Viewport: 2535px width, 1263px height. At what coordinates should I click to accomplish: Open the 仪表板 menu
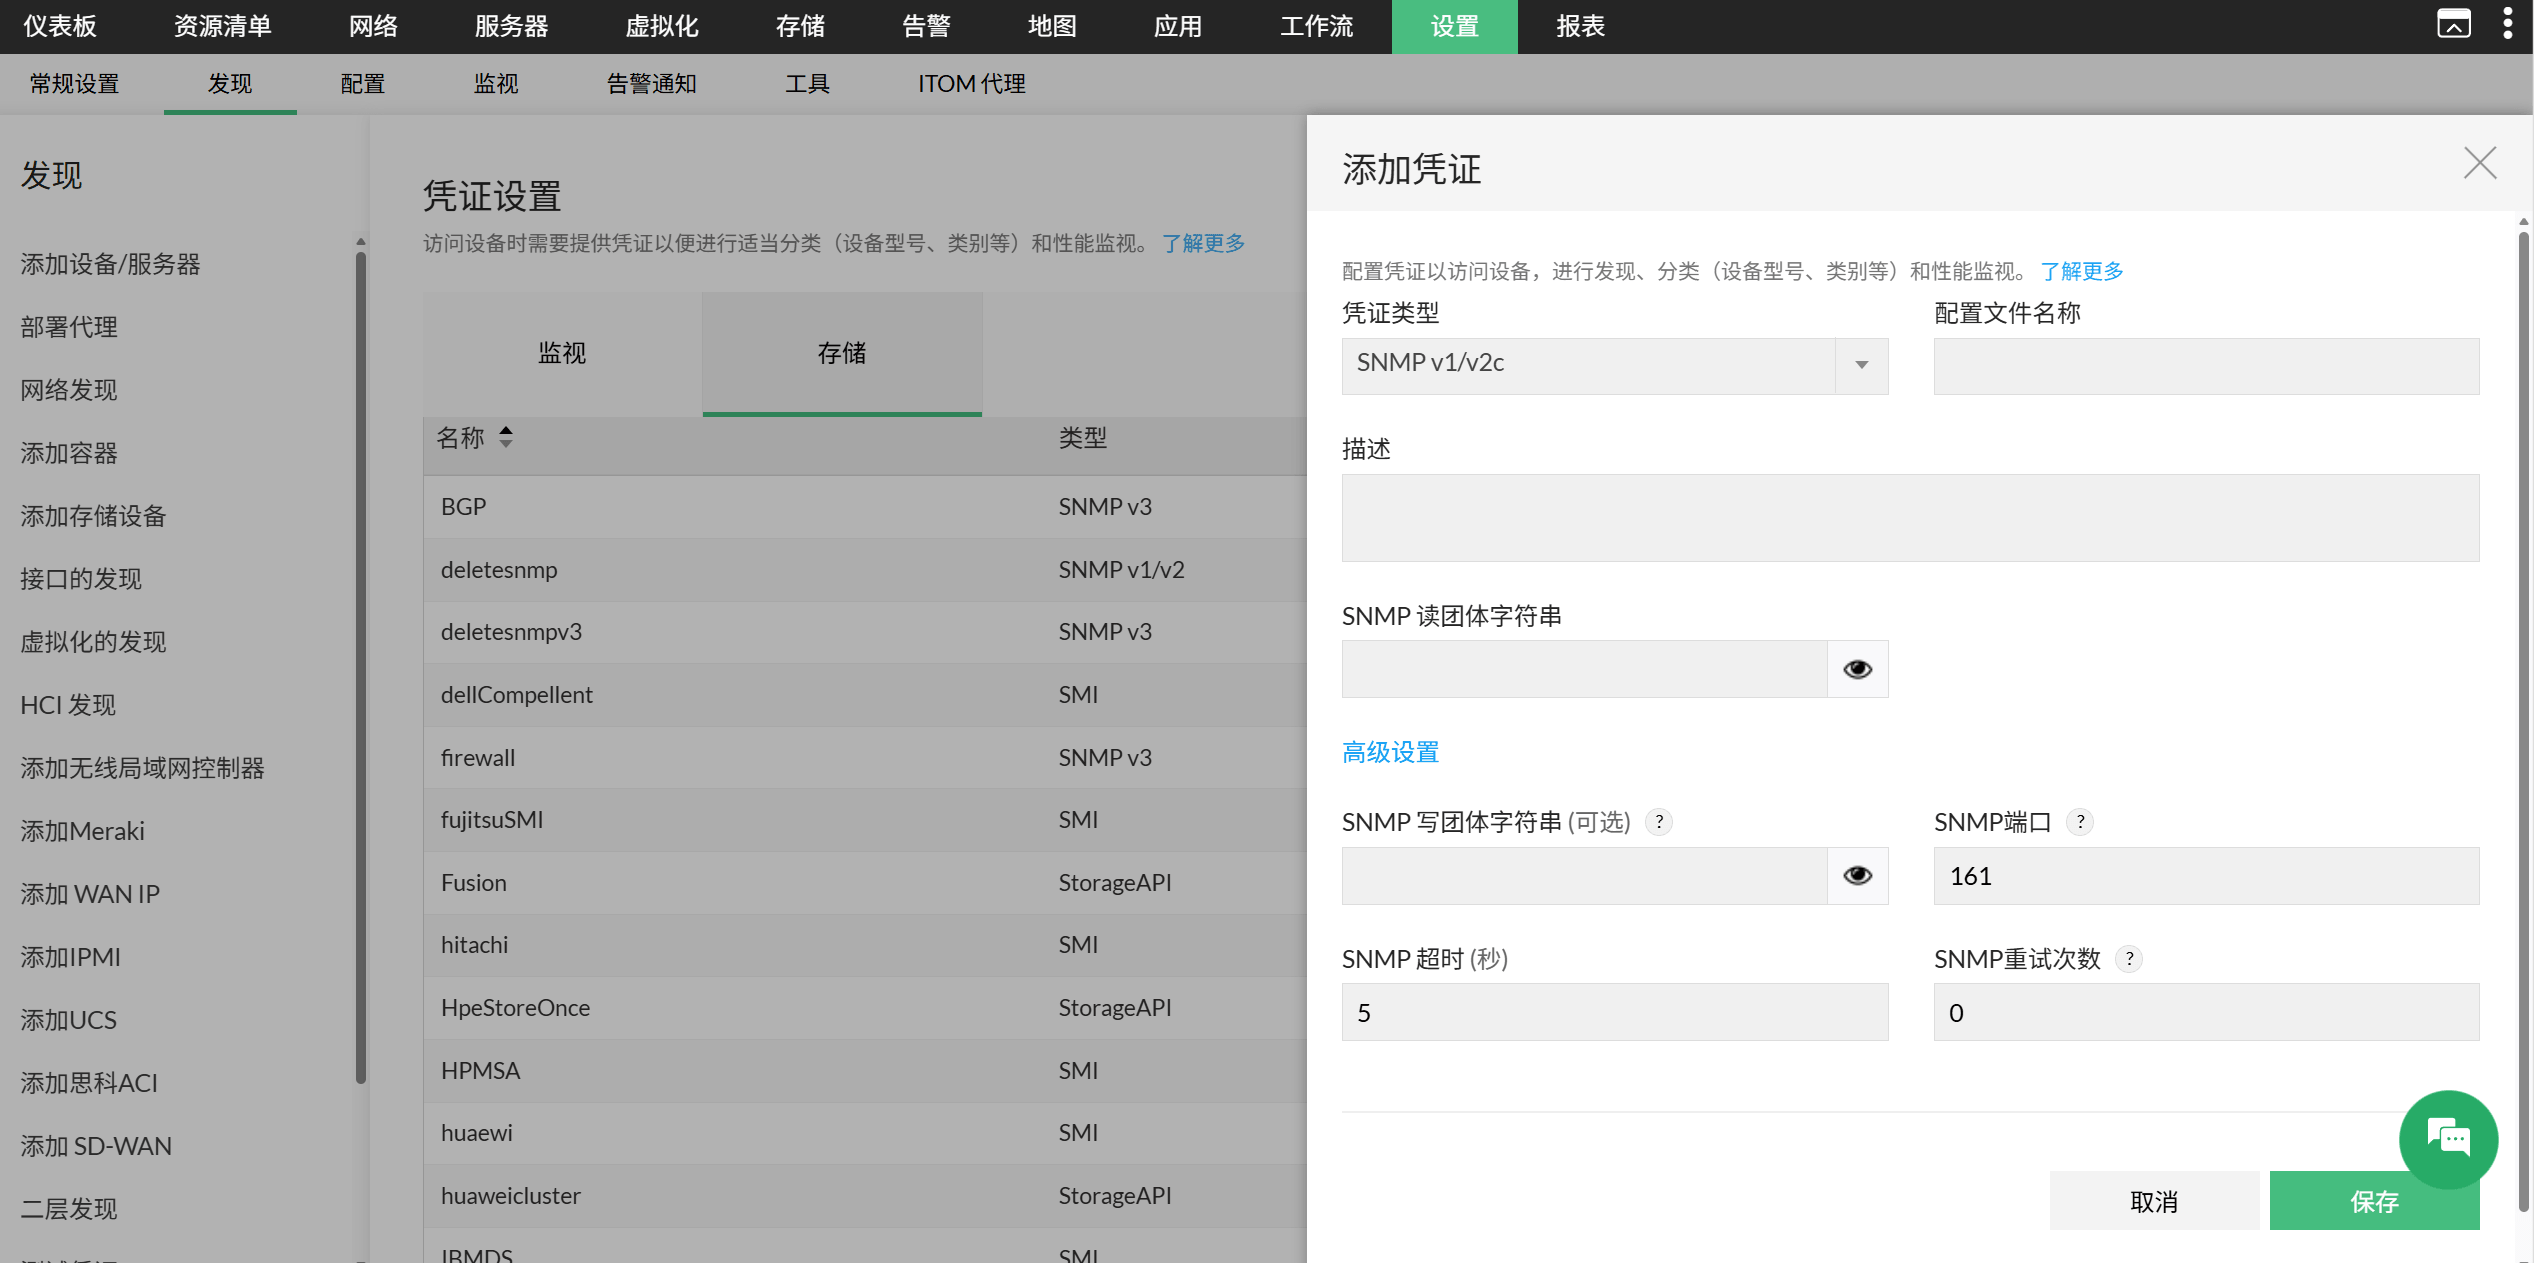60,26
